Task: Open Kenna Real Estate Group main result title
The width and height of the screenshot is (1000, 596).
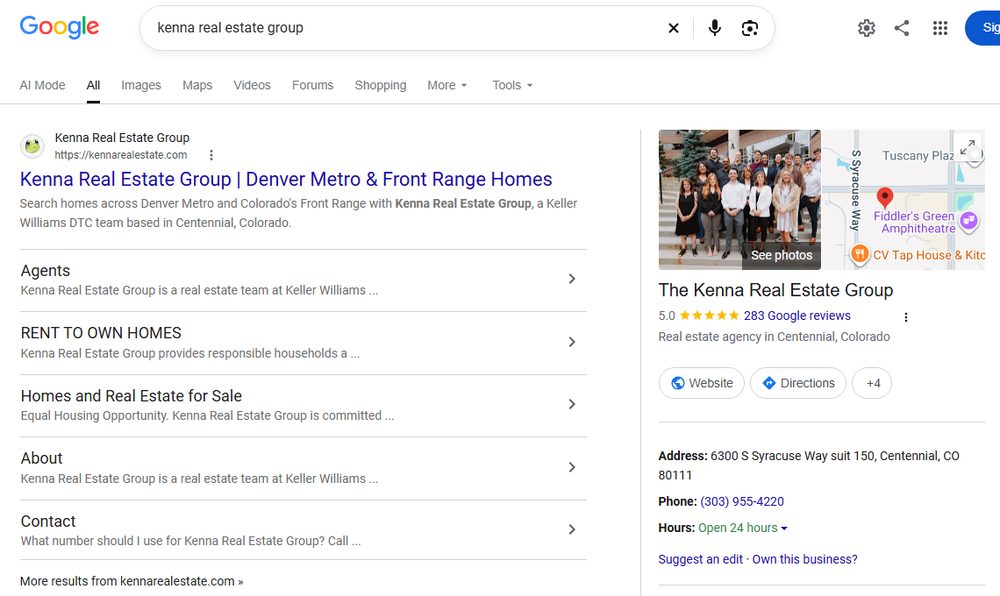Action: point(286,179)
